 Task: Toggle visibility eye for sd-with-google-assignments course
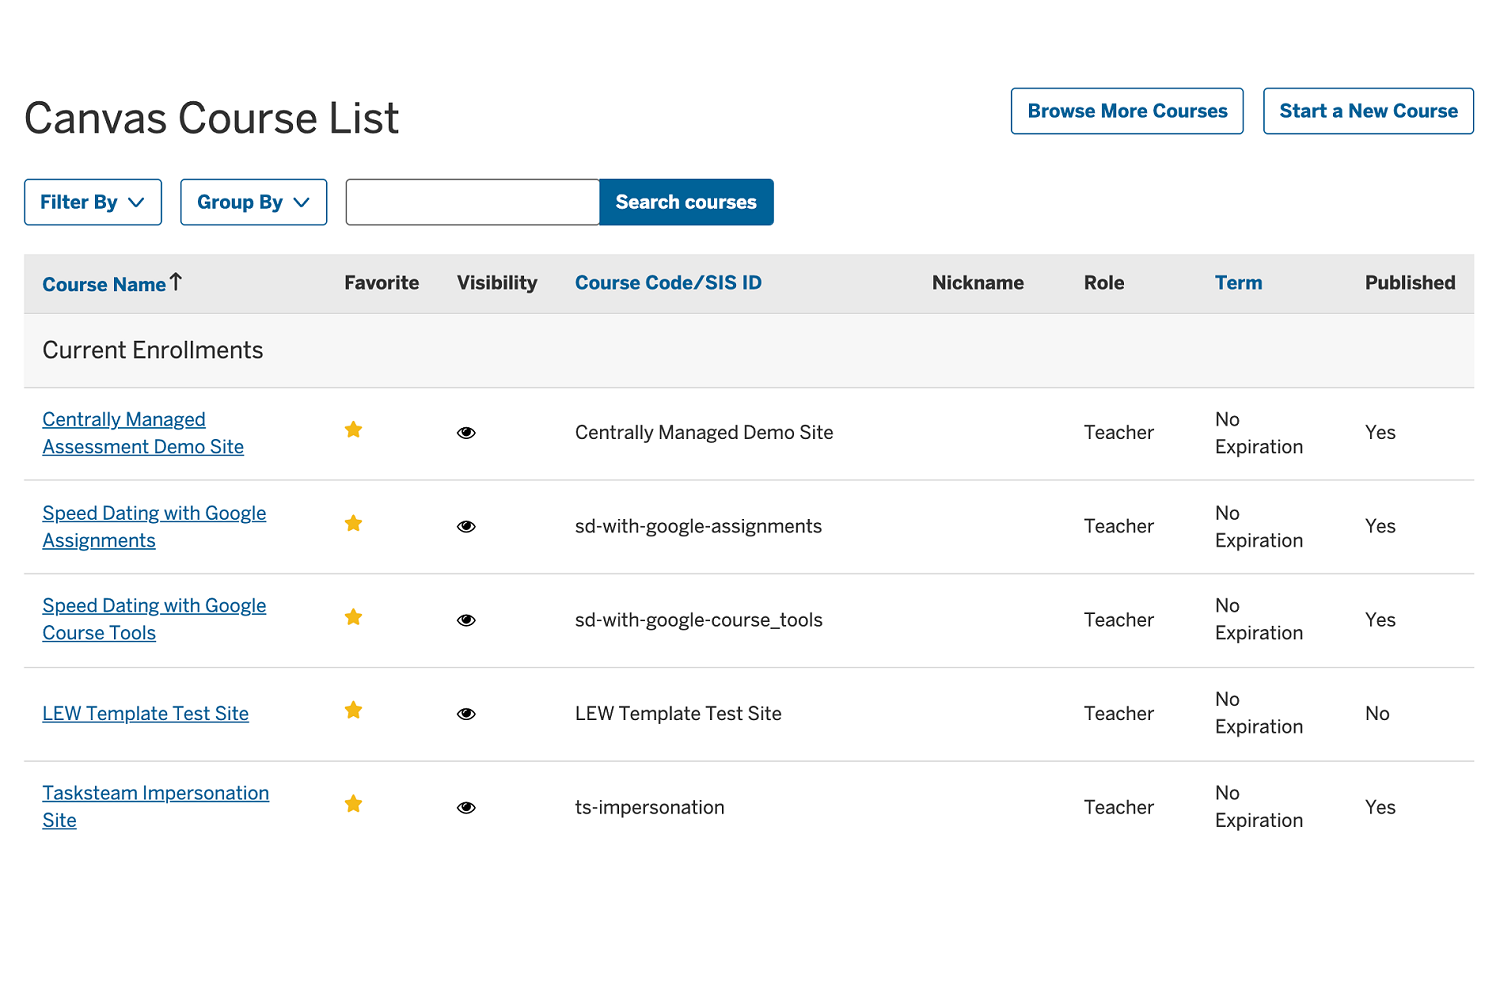pos(466,527)
